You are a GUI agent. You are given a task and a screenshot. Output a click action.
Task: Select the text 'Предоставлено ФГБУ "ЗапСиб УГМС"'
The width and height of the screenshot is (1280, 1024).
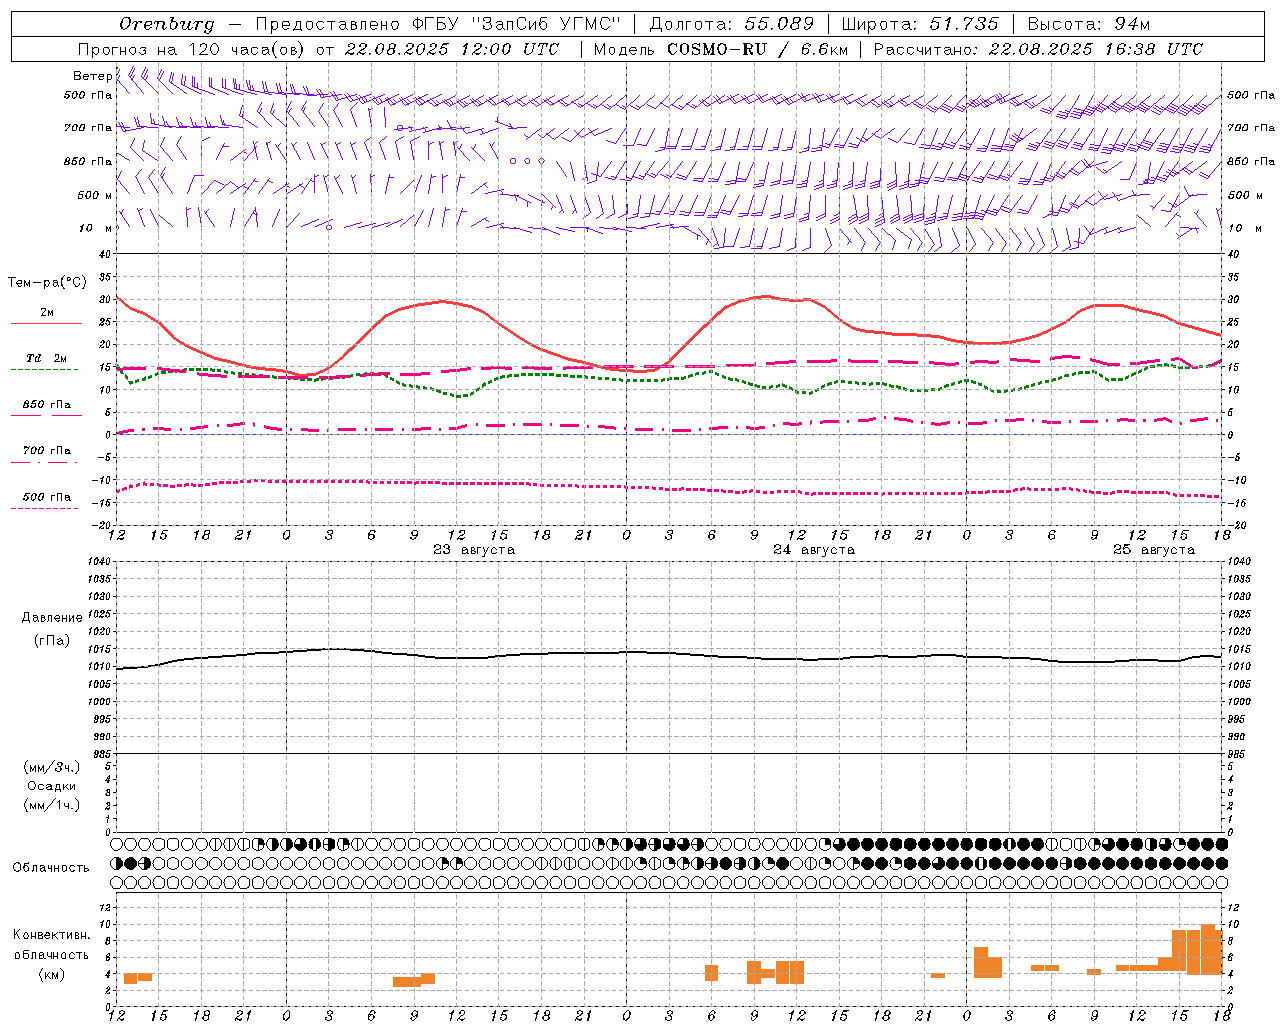pos(438,24)
